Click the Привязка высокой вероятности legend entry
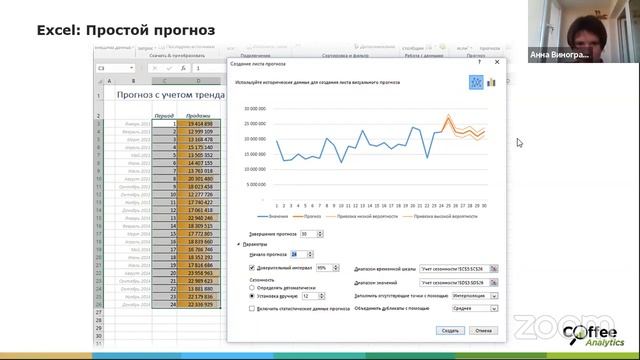 440,216
